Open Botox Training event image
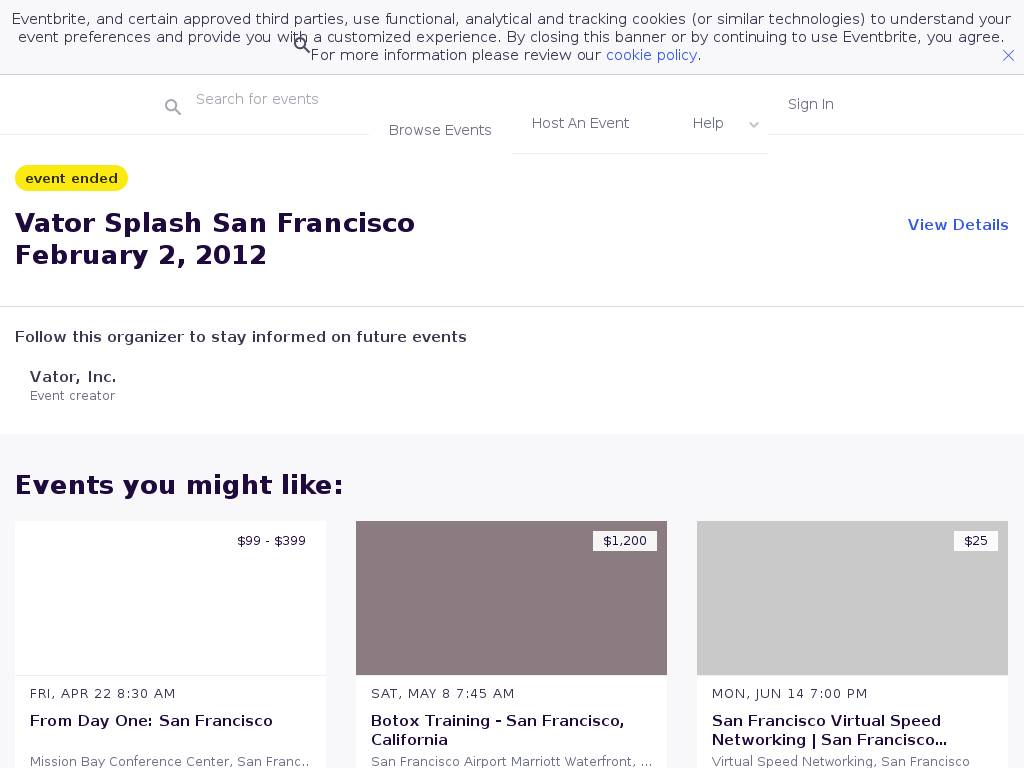1024x768 pixels. click(511, 598)
